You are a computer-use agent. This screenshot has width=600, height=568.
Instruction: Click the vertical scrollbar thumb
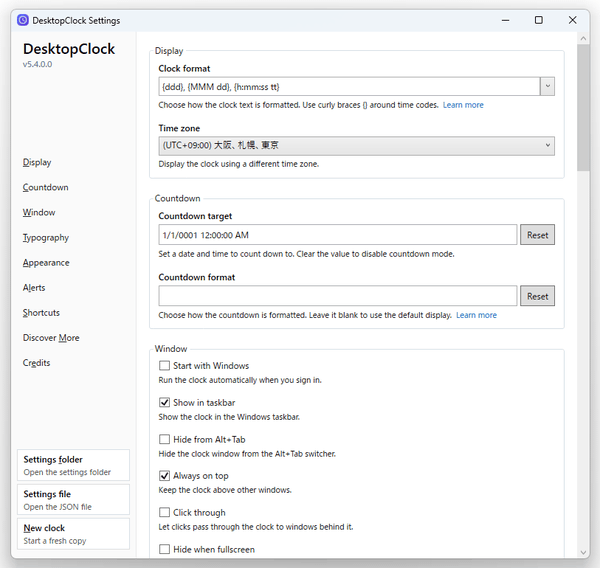(583, 108)
